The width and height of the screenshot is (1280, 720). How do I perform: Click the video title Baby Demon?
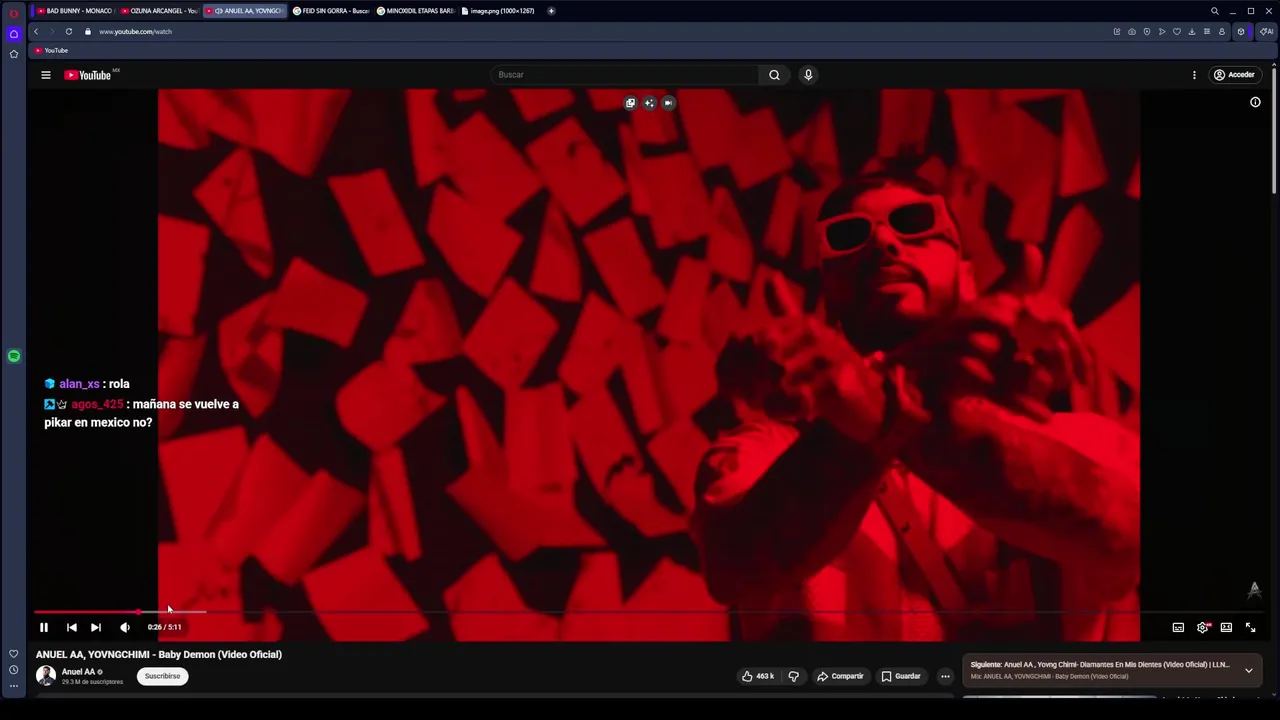[x=159, y=655]
